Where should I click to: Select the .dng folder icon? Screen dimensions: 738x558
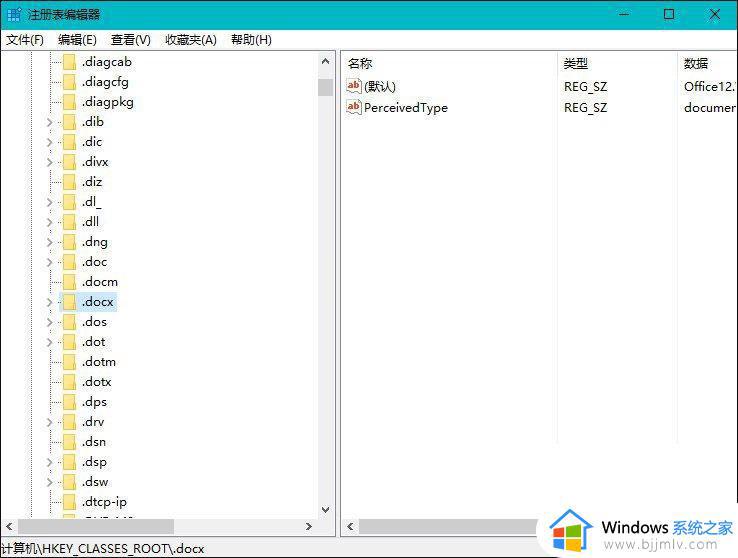coord(70,242)
